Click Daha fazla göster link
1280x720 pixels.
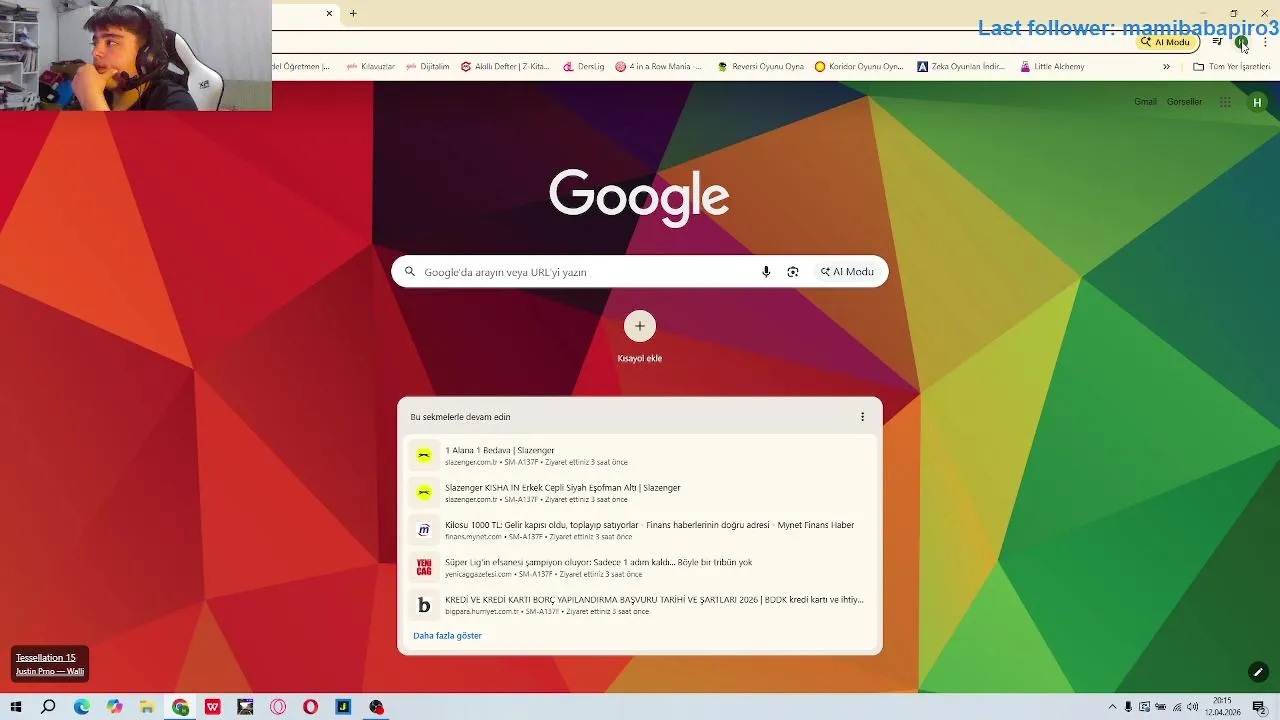(447, 636)
